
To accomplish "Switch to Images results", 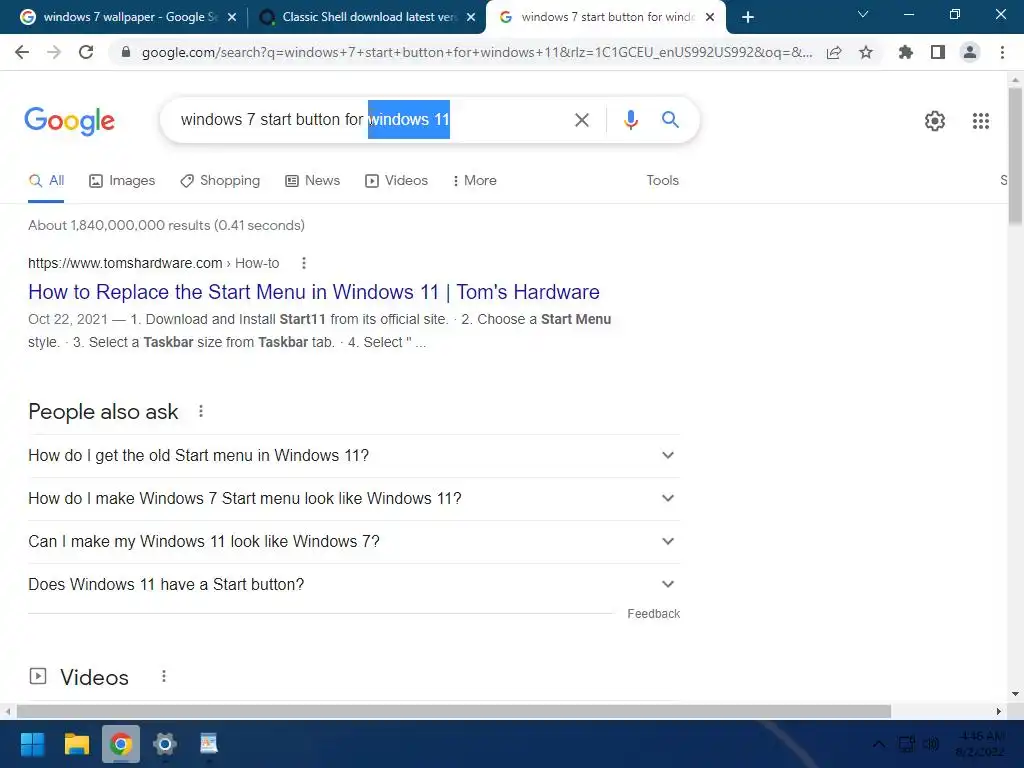I will pyautogui.click(x=122, y=181).
